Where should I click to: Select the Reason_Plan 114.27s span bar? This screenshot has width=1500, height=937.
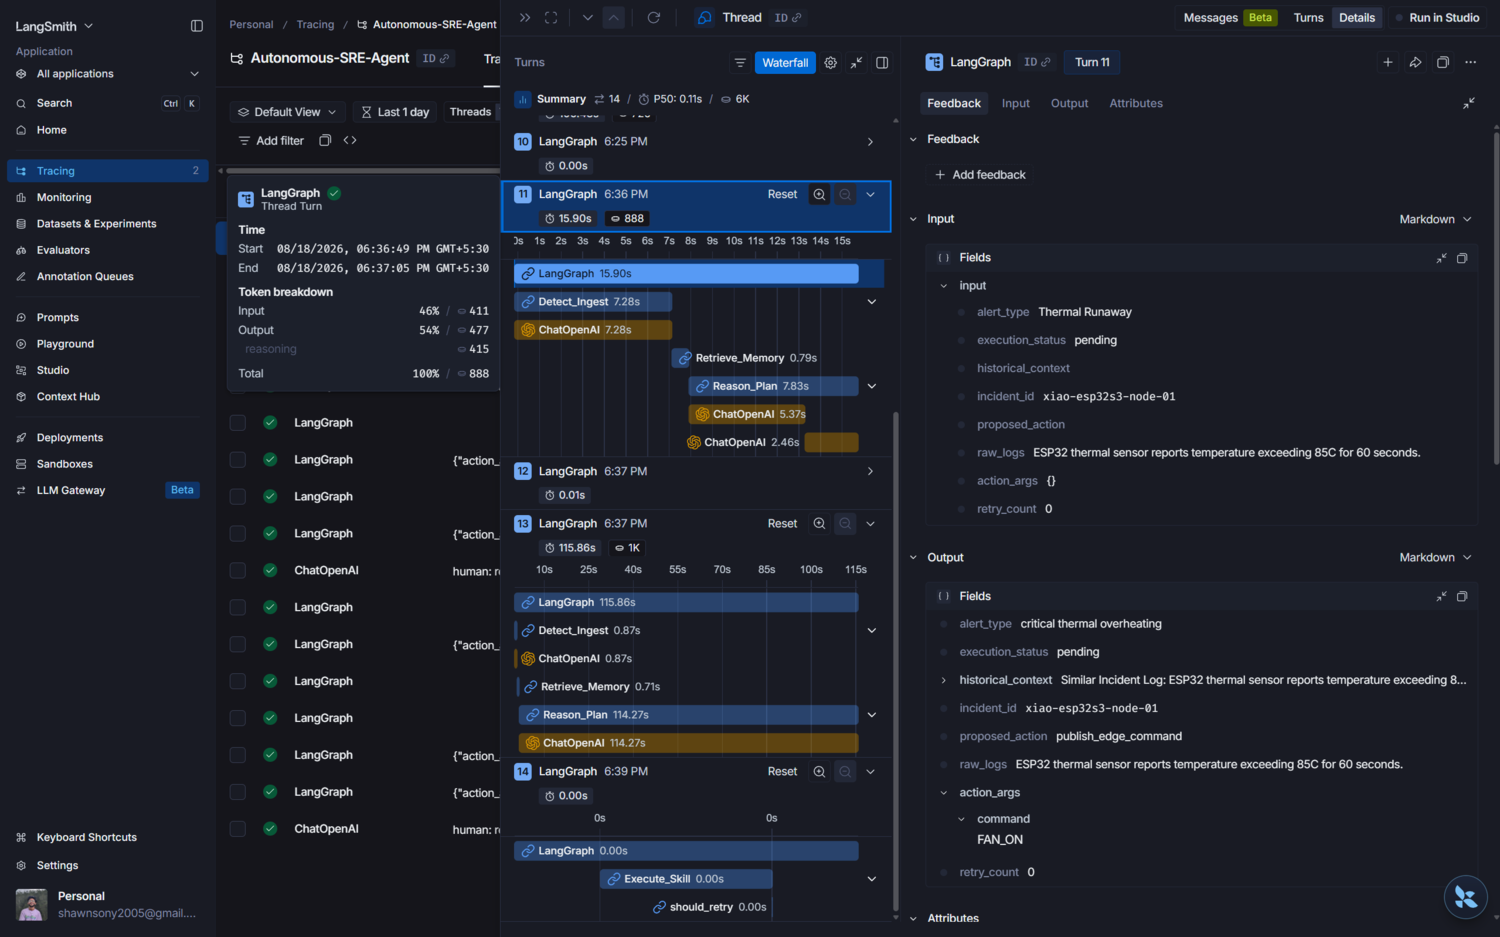click(688, 716)
